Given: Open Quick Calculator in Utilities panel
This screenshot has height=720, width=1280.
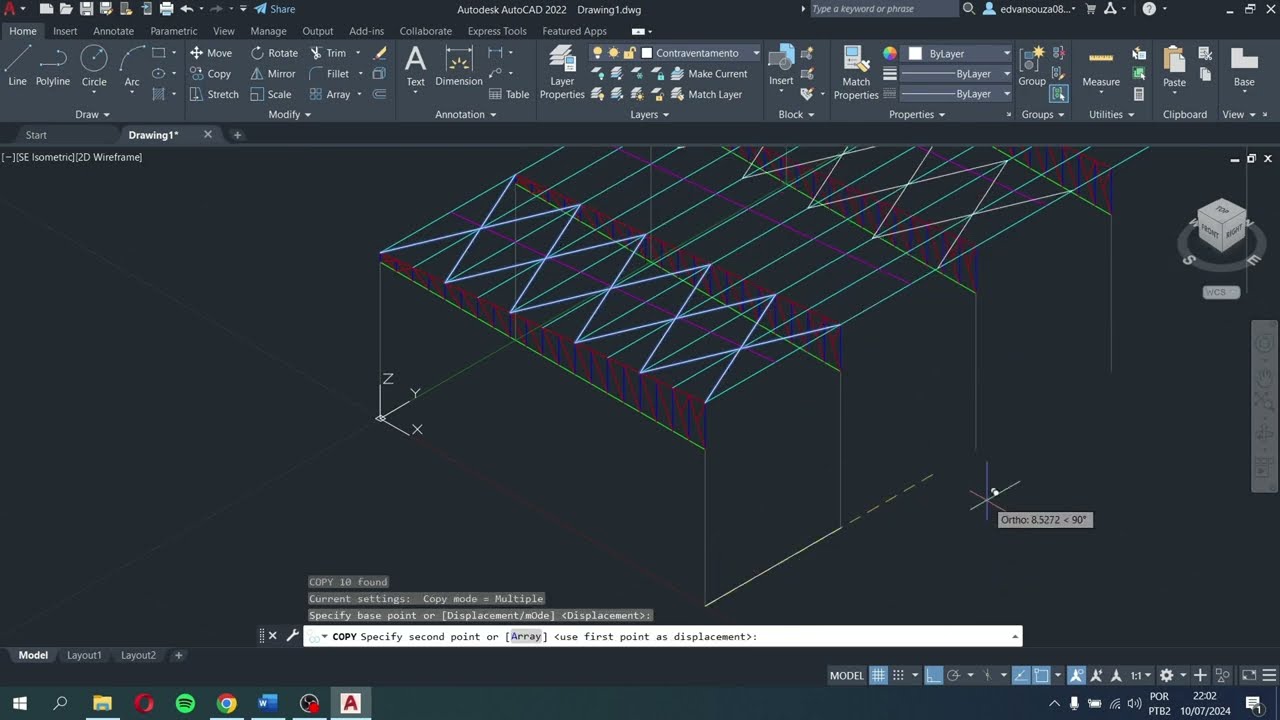Looking at the screenshot, I should coord(1139,94).
